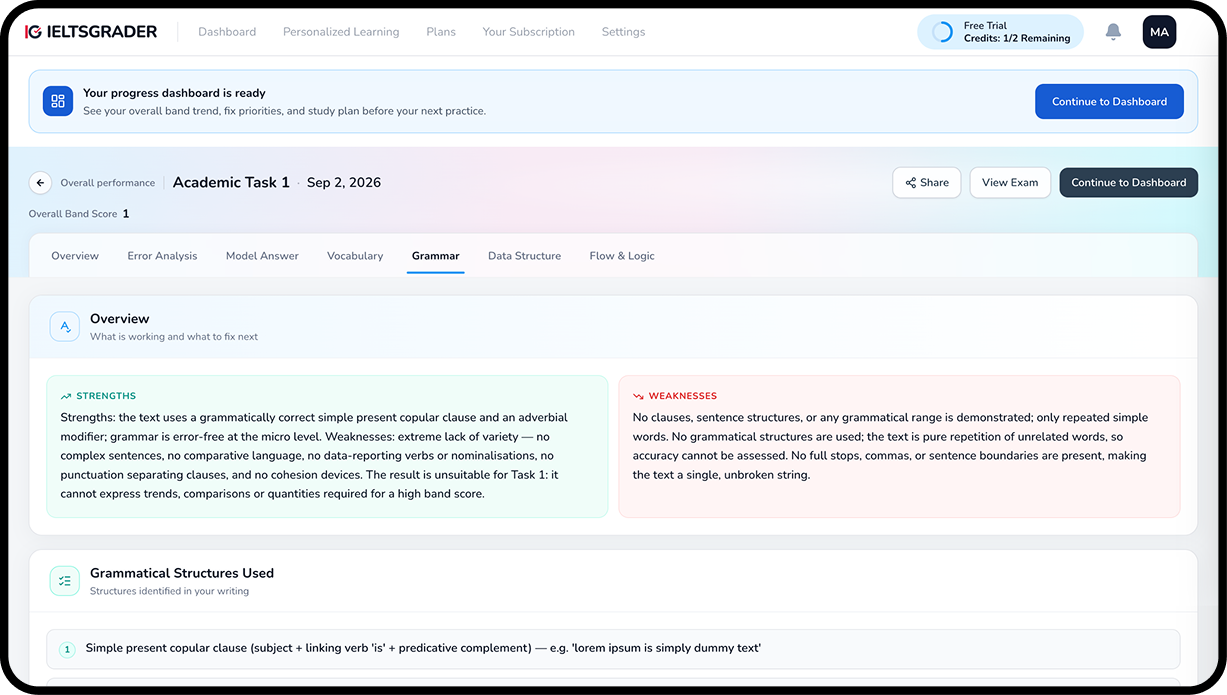Screen dimensions: 1227x695
Task: Click the Weaknesses downward trend icon
Action: pos(638,396)
